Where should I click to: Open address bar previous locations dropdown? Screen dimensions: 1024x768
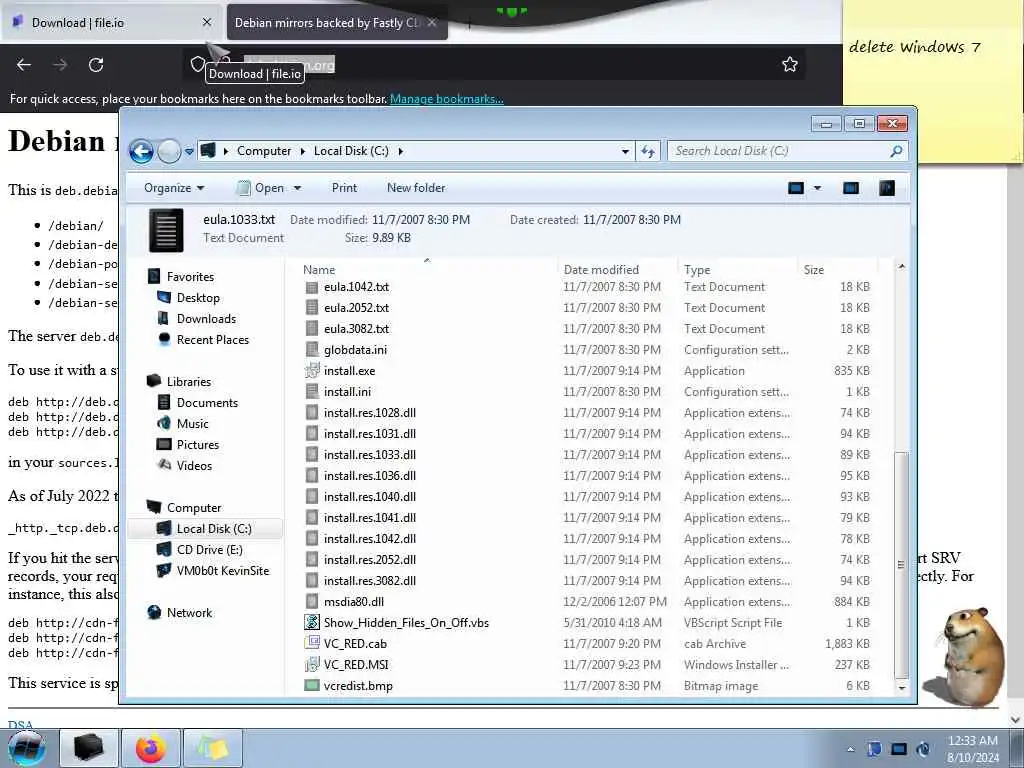[x=625, y=152]
